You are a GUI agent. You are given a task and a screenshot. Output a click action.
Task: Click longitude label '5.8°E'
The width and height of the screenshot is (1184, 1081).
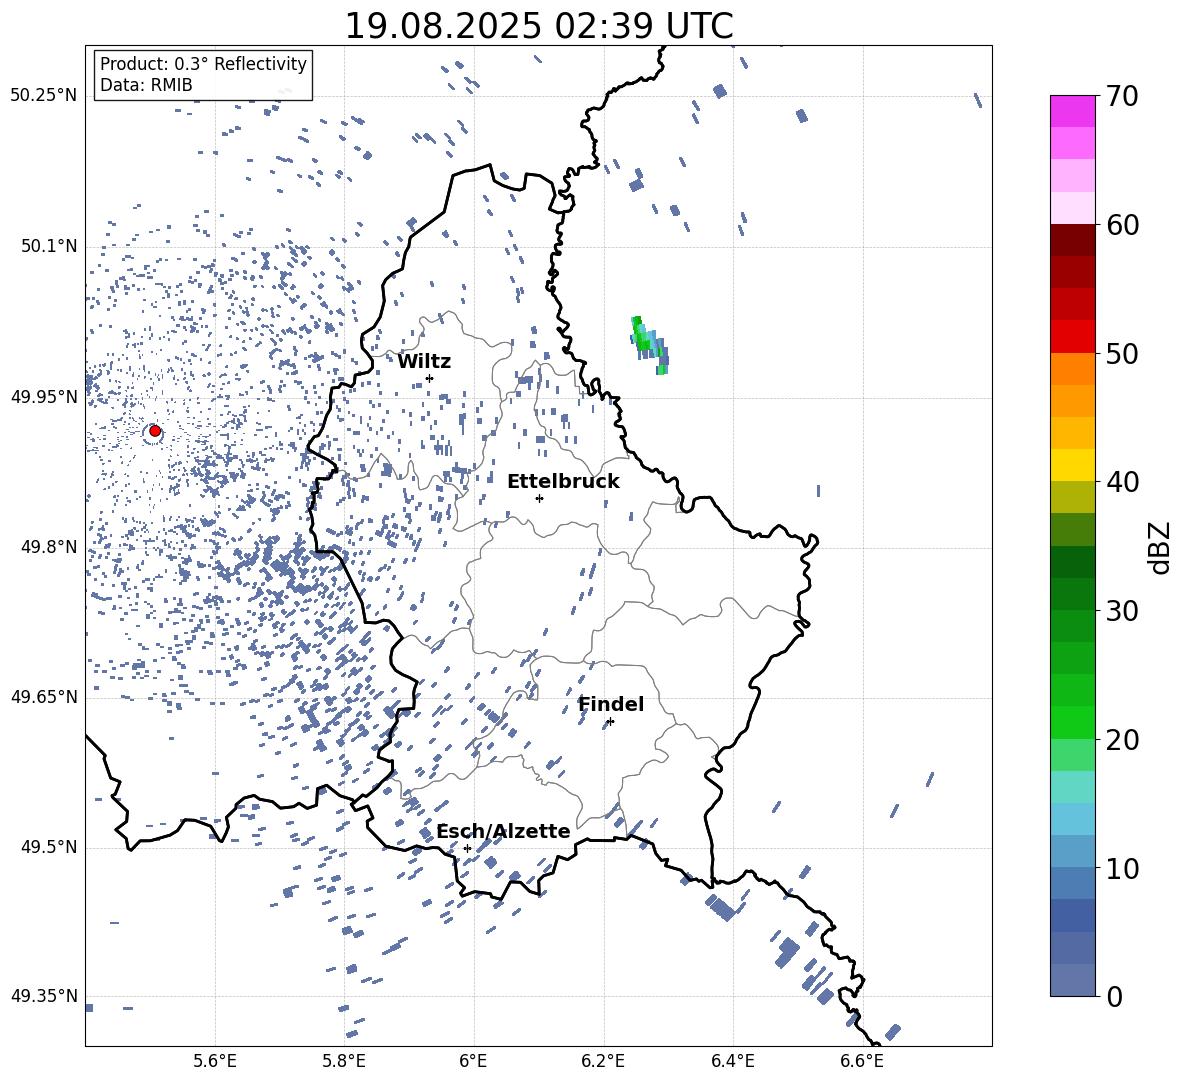(344, 1061)
